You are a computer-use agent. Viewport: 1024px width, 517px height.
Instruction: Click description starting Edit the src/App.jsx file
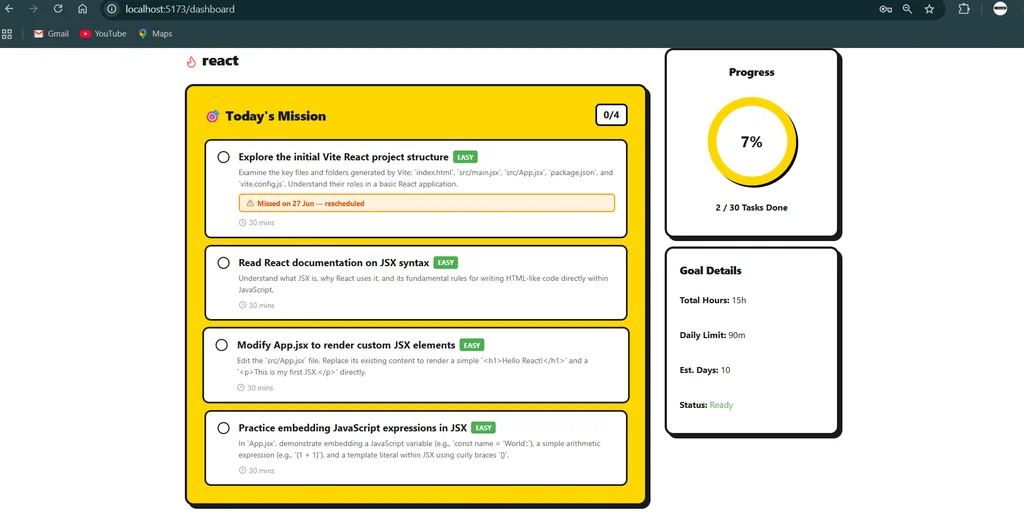tap(413, 366)
